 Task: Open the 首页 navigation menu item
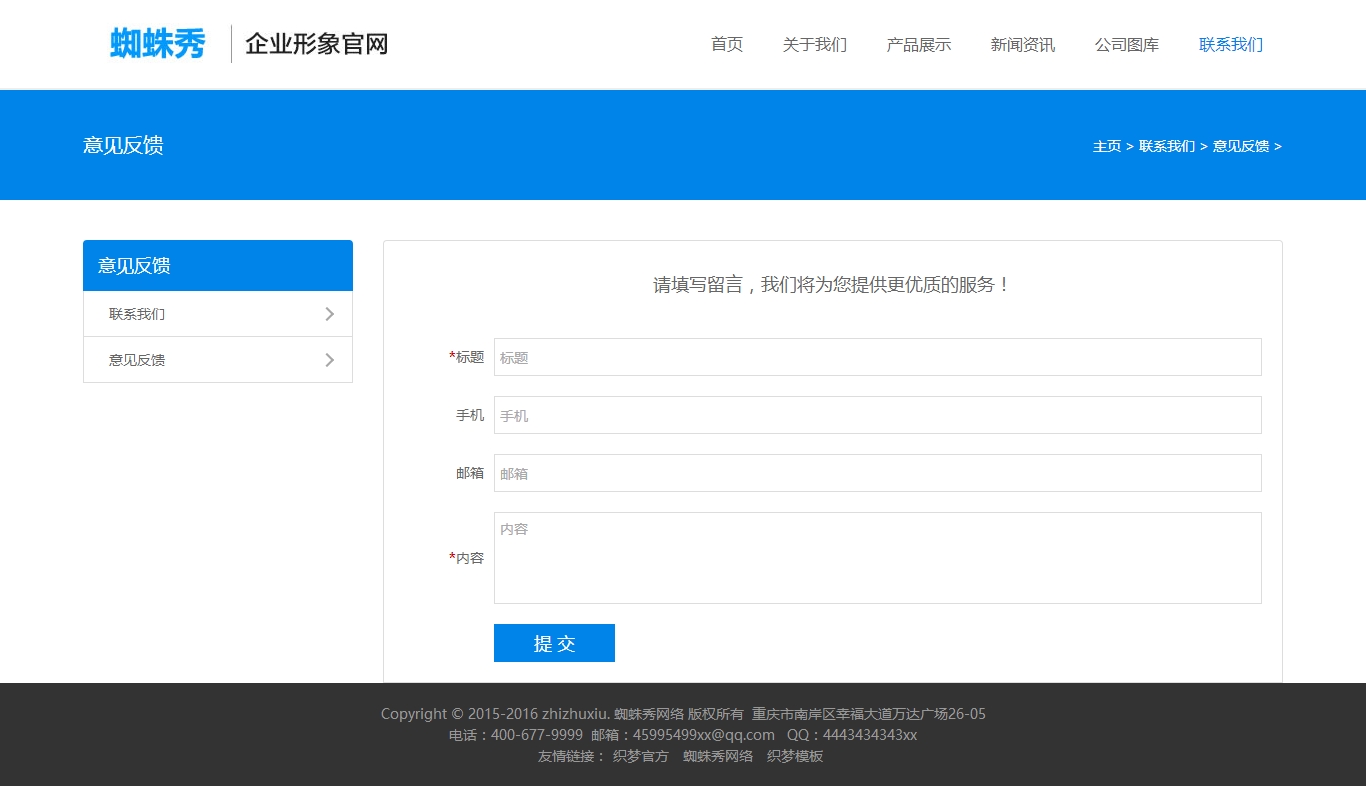point(727,45)
